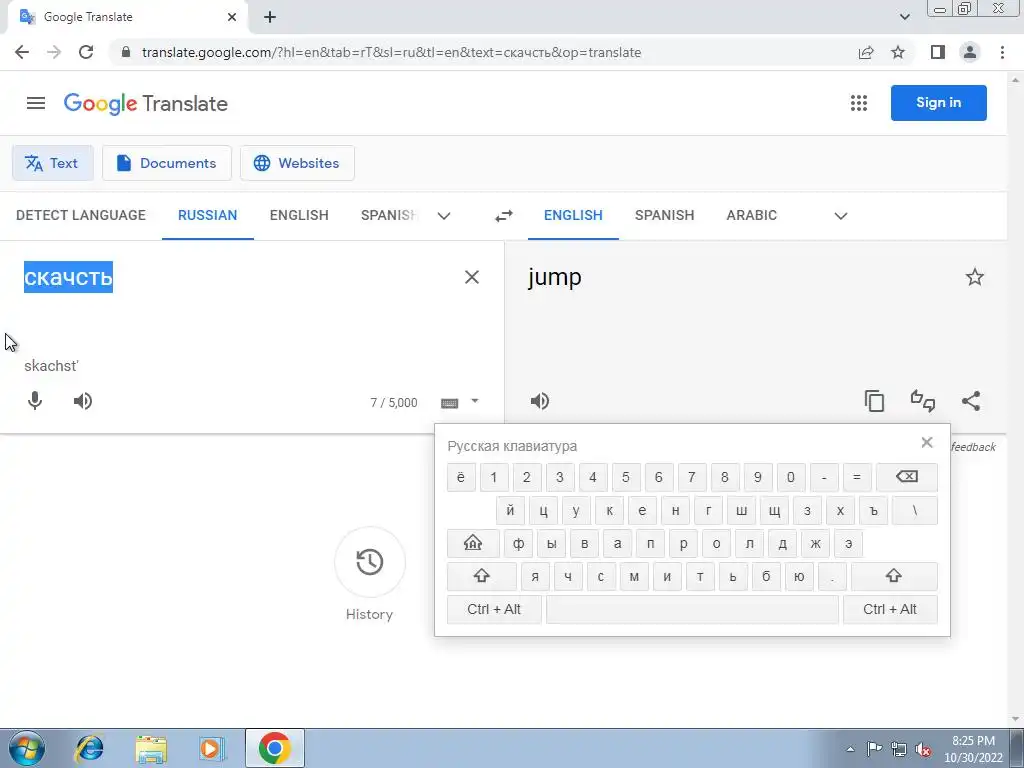Viewport: 1024px width, 768px height.
Task: Open Windows Media Player from taskbar
Action: [212, 748]
